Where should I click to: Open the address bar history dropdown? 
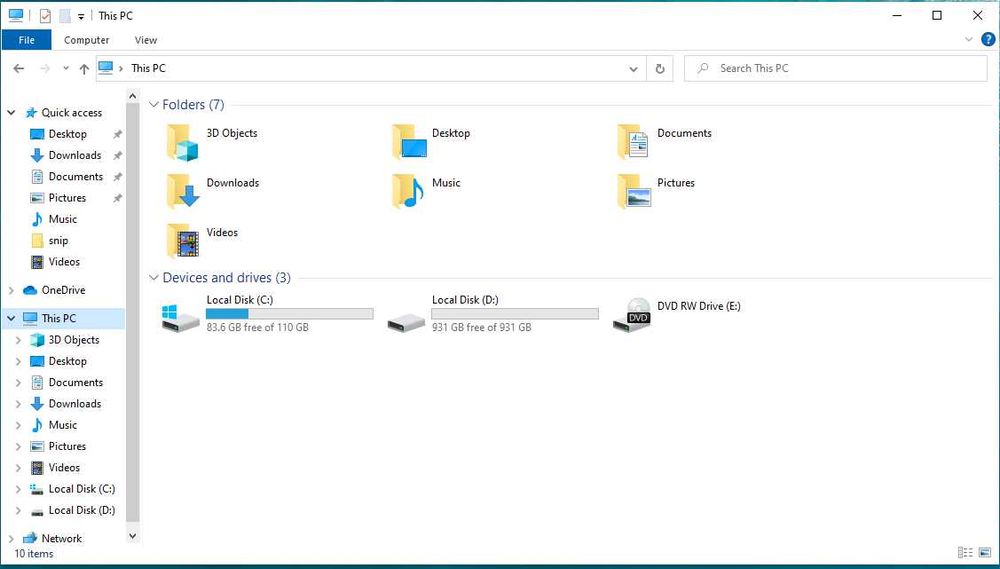point(633,69)
